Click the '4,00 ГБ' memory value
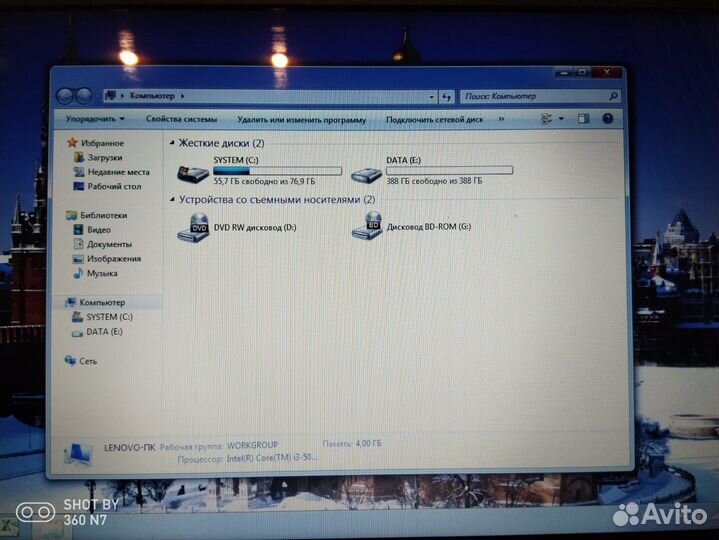 coord(368,443)
